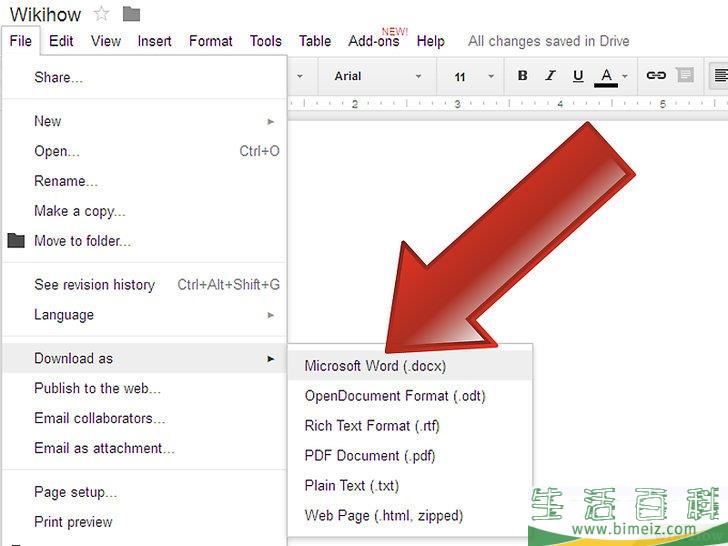Open the Add-ons menu
Image resolution: width=728 pixels, height=546 pixels.
pos(374,41)
